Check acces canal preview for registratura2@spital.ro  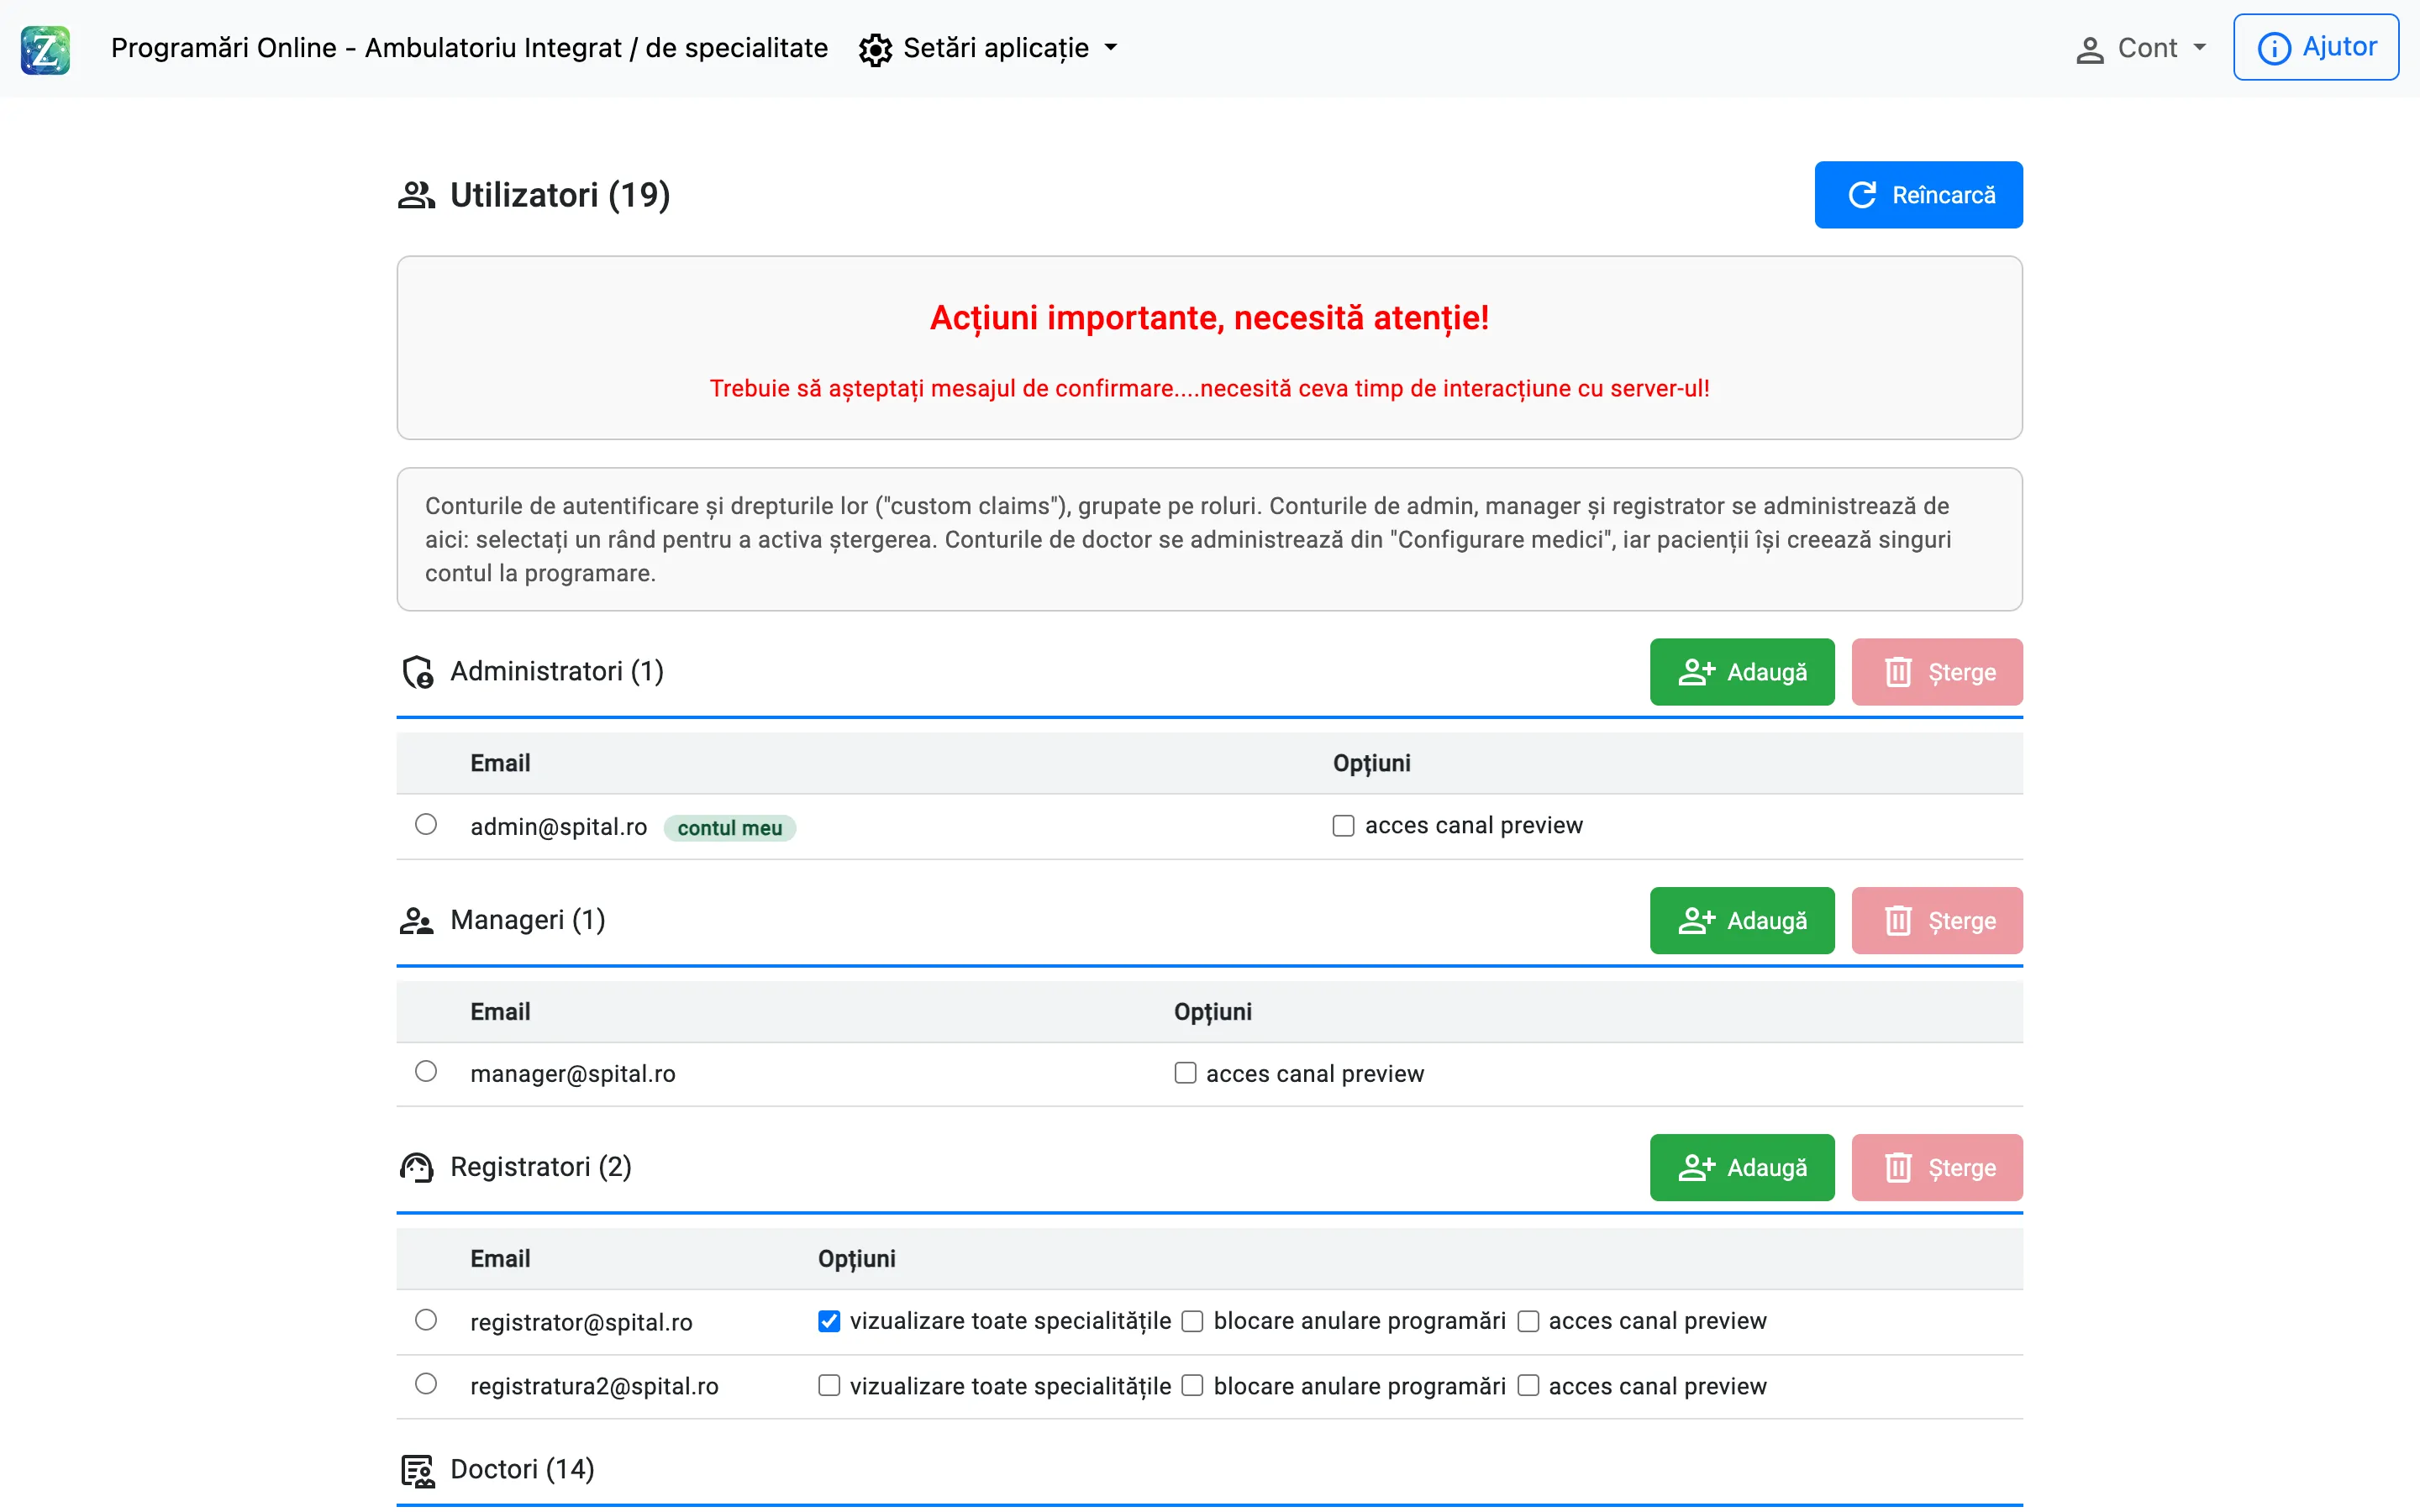point(1528,1385)
